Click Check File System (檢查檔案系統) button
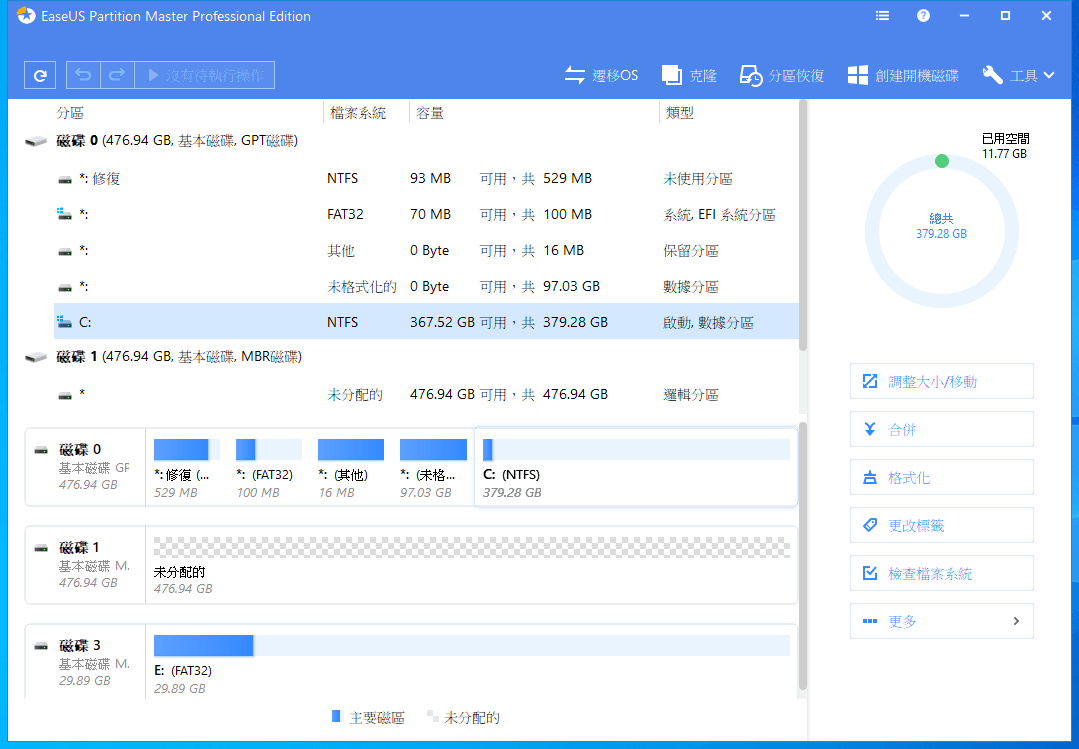The height and width of the screenshot is (749, 1079). click(x=941, y=574)
